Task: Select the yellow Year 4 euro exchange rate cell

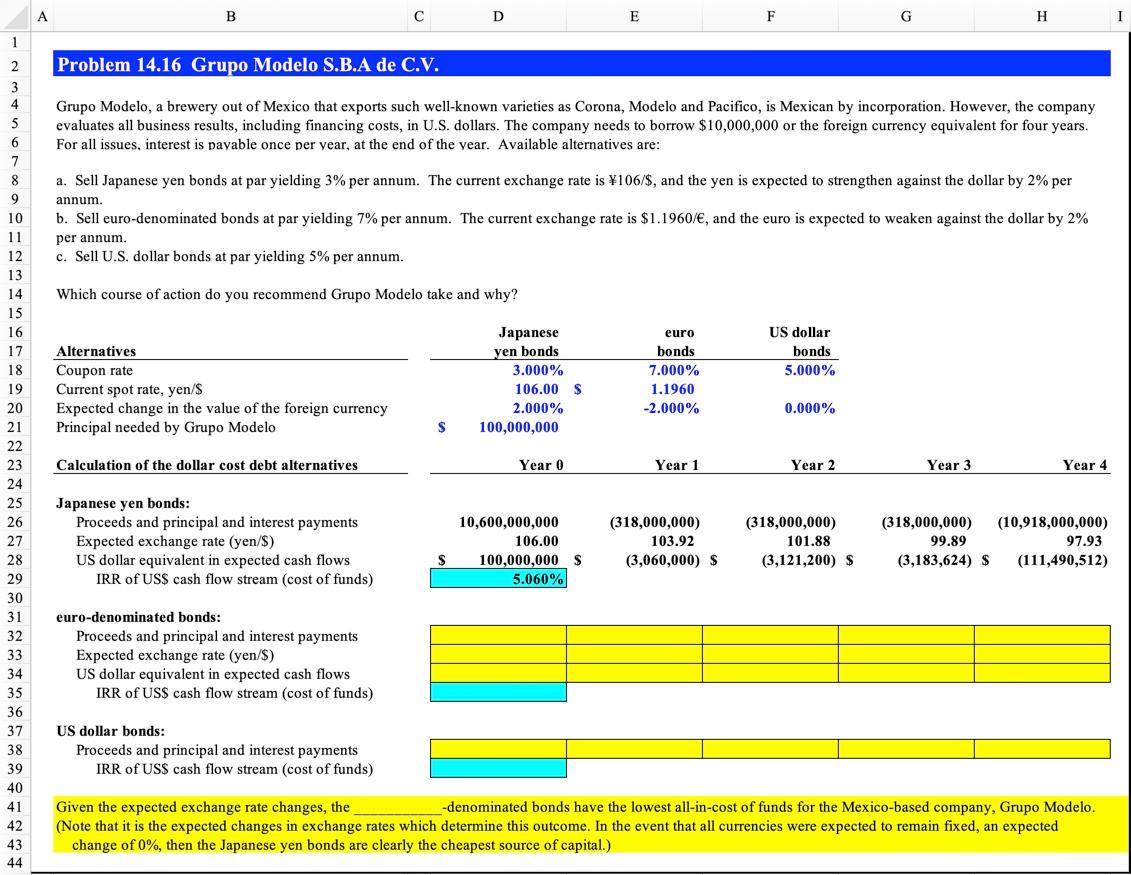Action: pyautogui.click(x=1041, y=655)
